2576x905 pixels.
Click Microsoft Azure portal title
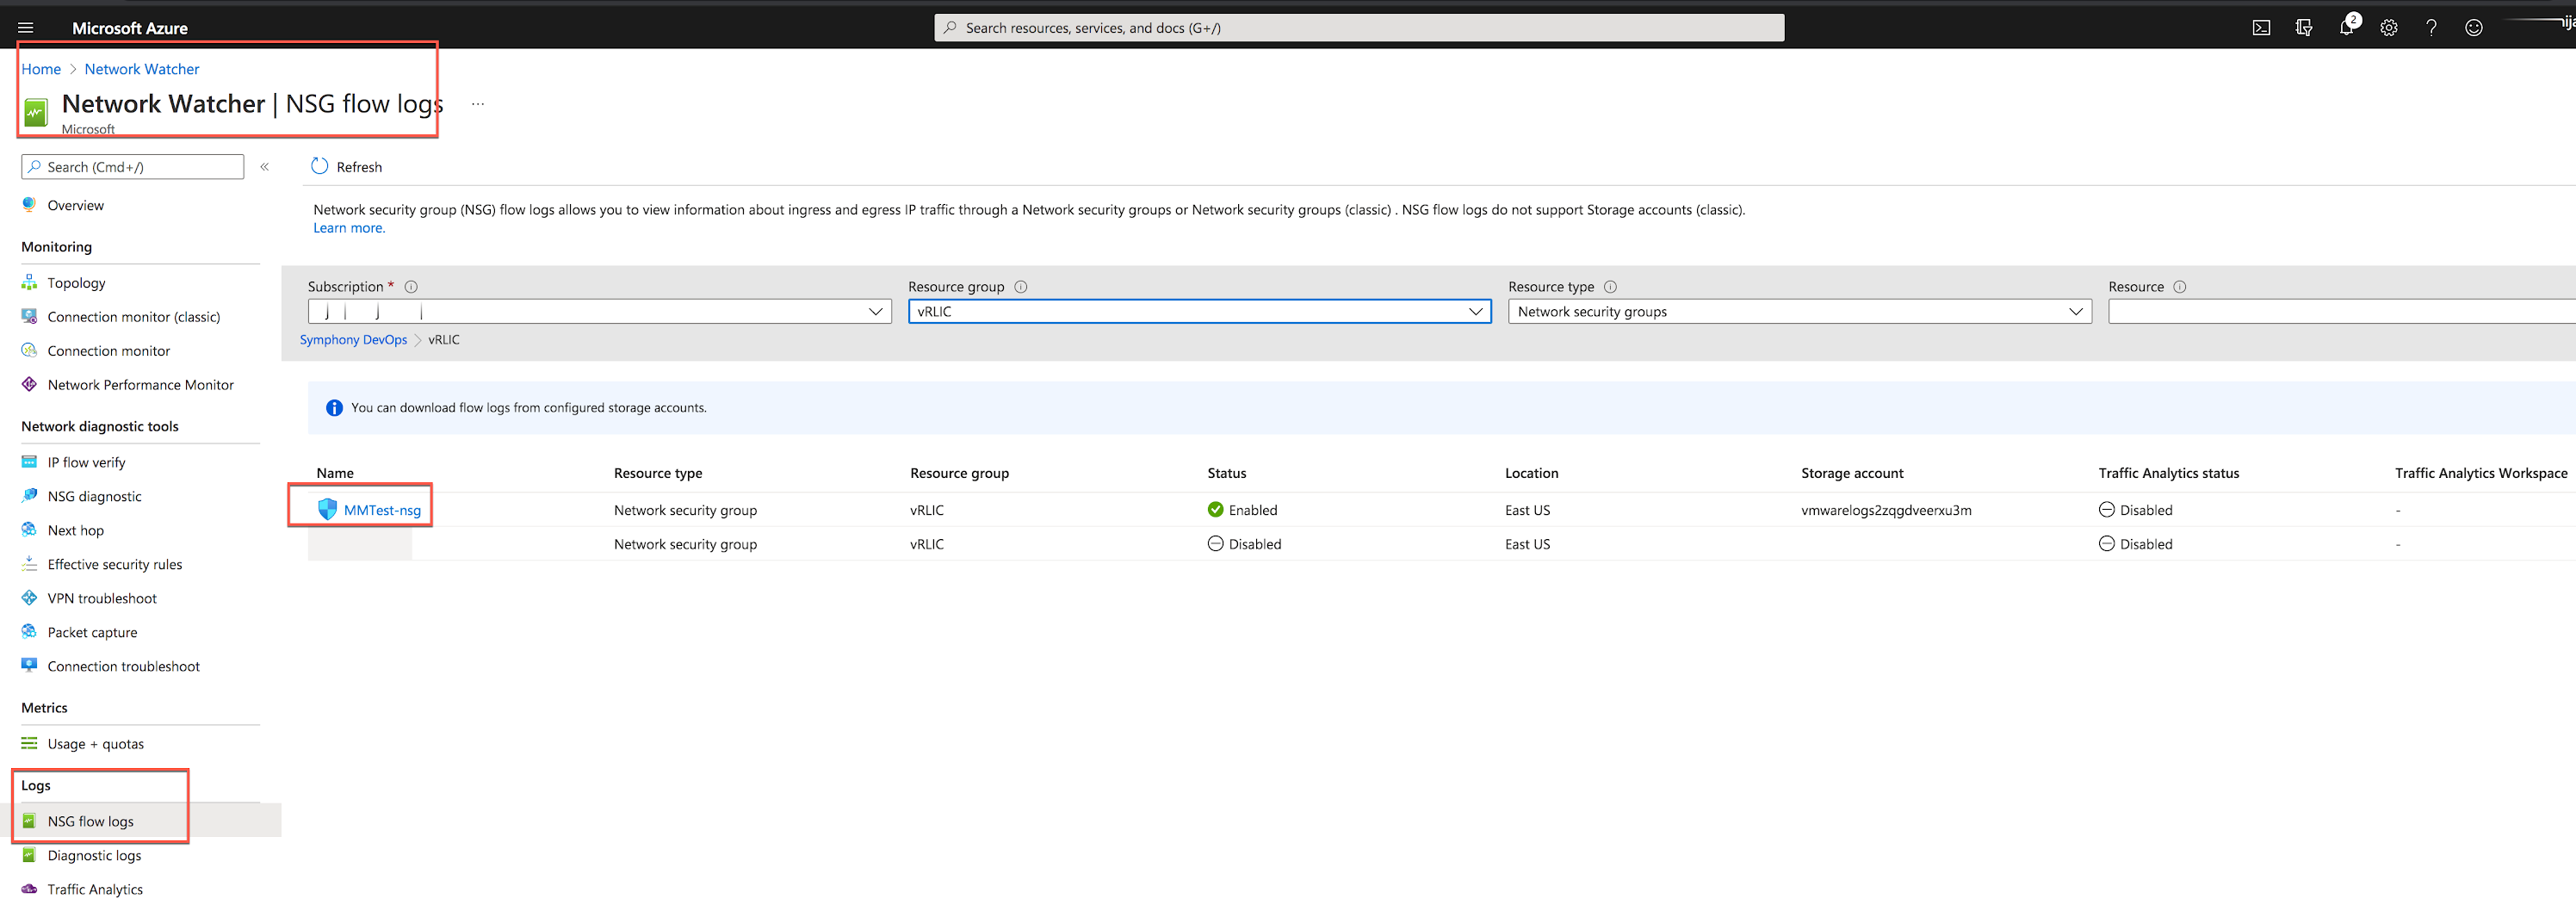click(130, 28)
